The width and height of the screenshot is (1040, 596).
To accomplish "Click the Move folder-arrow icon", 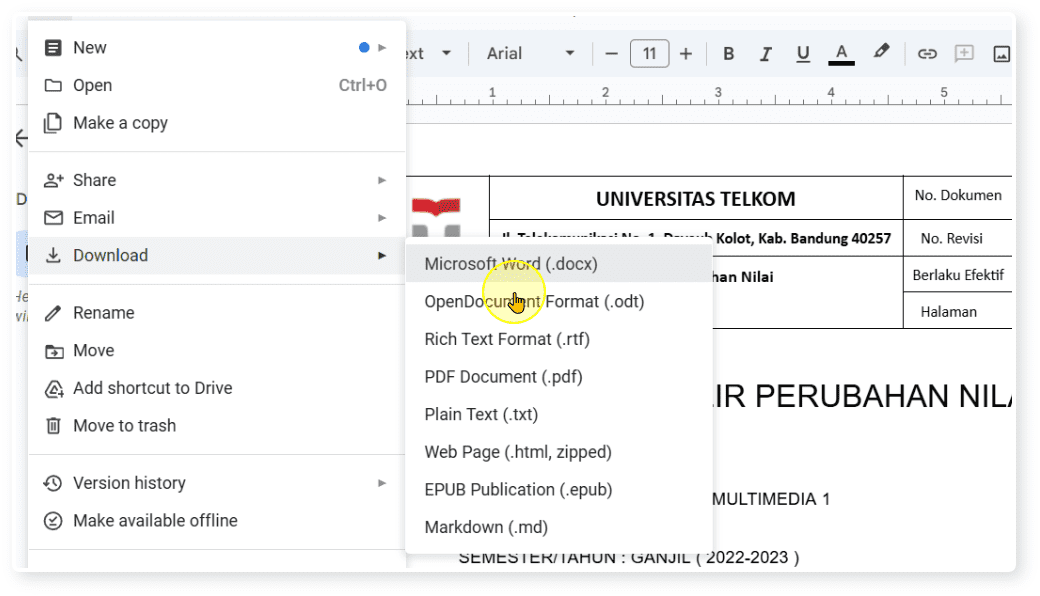I will coord(54,351).
